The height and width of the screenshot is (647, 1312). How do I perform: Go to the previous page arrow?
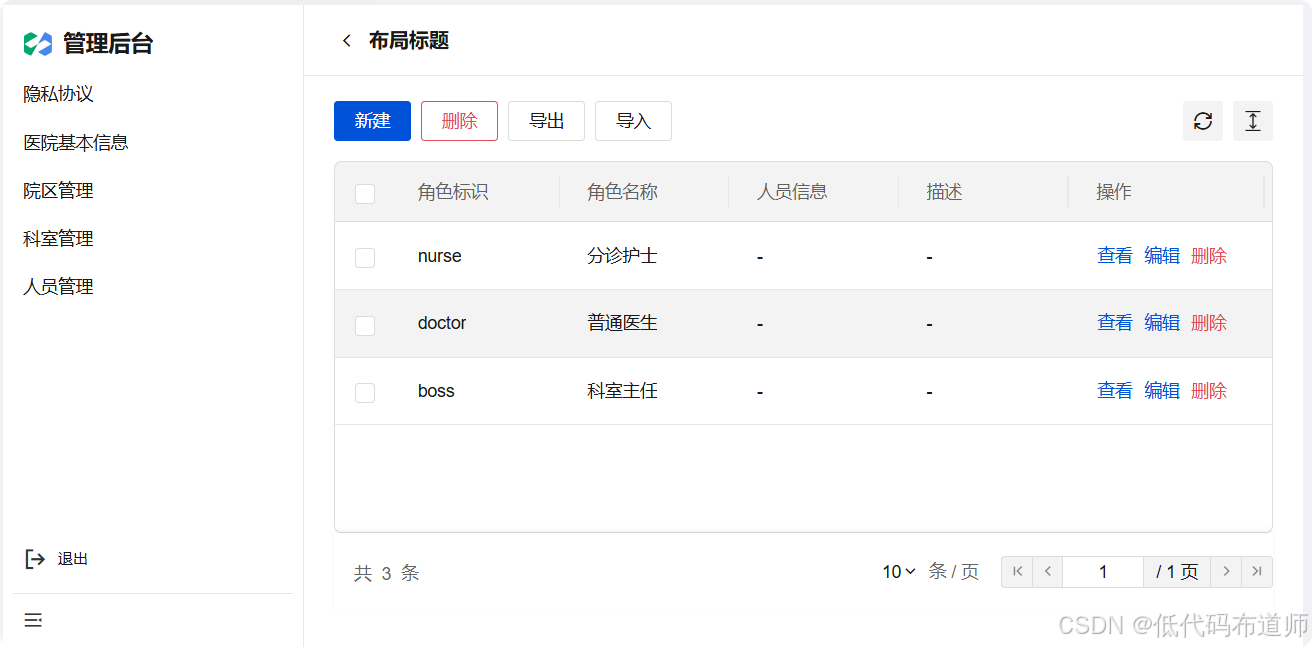[x=1047, y=572]
